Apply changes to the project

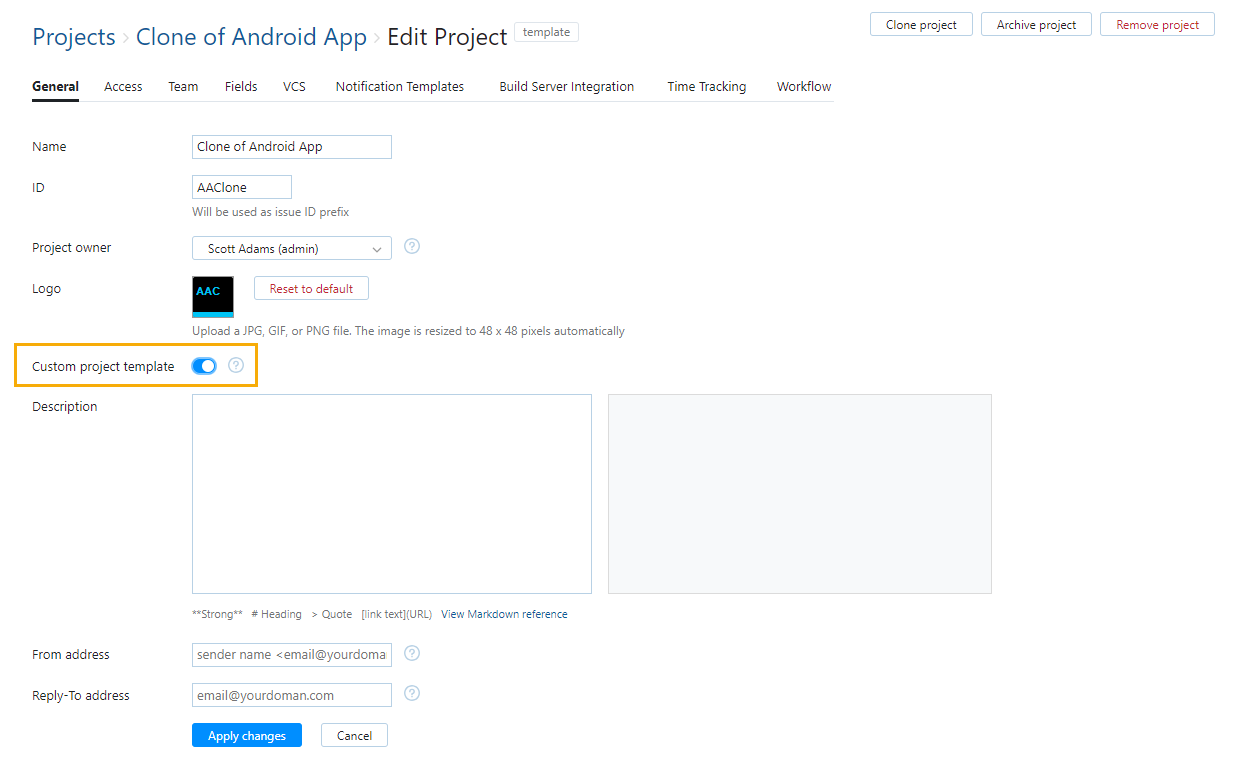pos(246,735)
